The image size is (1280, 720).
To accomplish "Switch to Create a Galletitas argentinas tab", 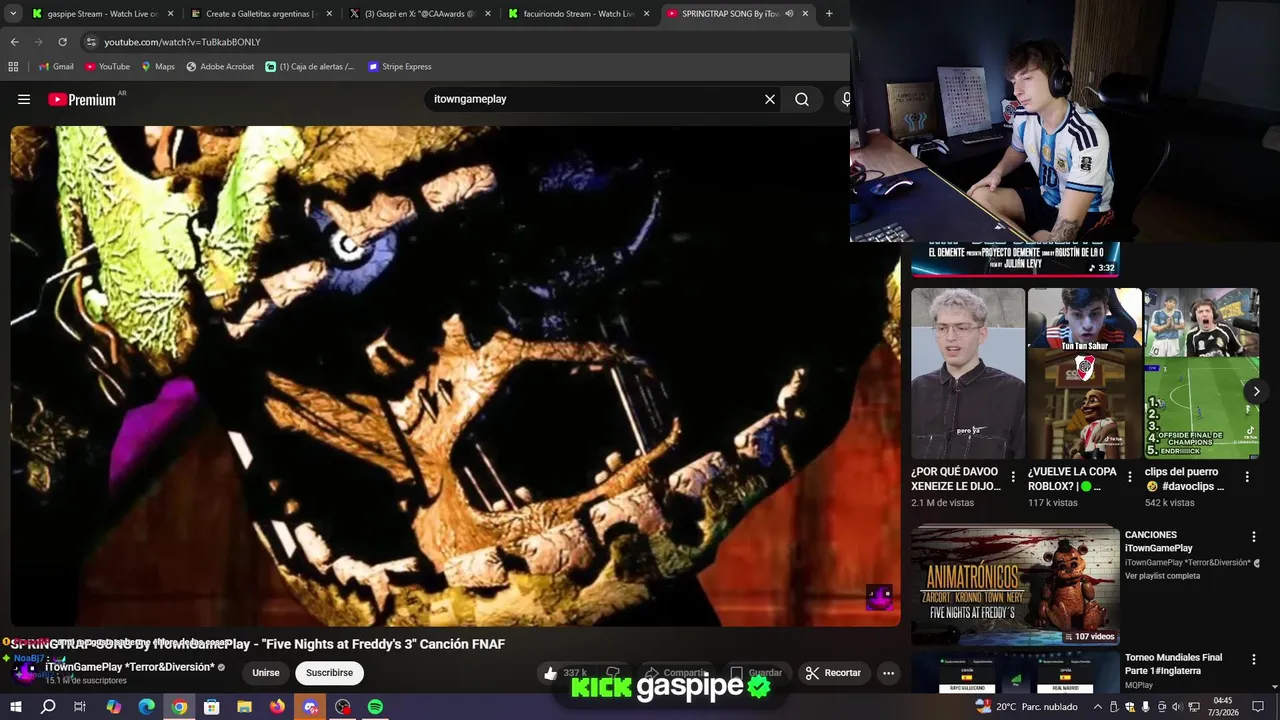I will pyautogui.click(x=260, y=14).
